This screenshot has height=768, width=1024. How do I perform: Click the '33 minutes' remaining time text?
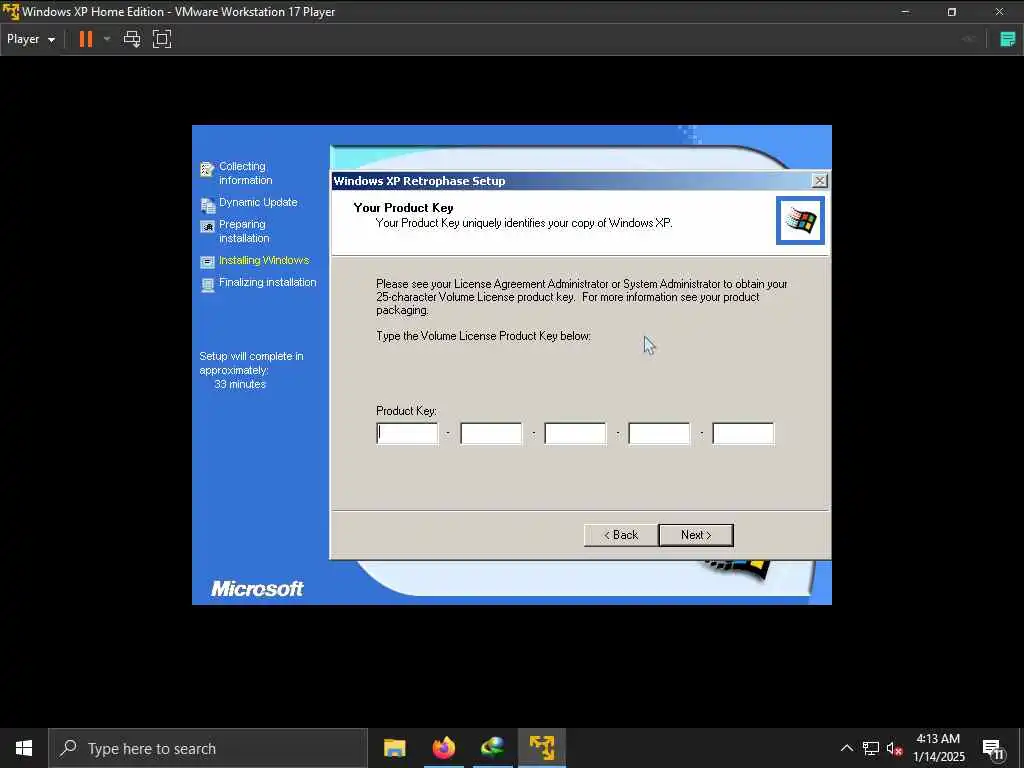pos(240,385)
